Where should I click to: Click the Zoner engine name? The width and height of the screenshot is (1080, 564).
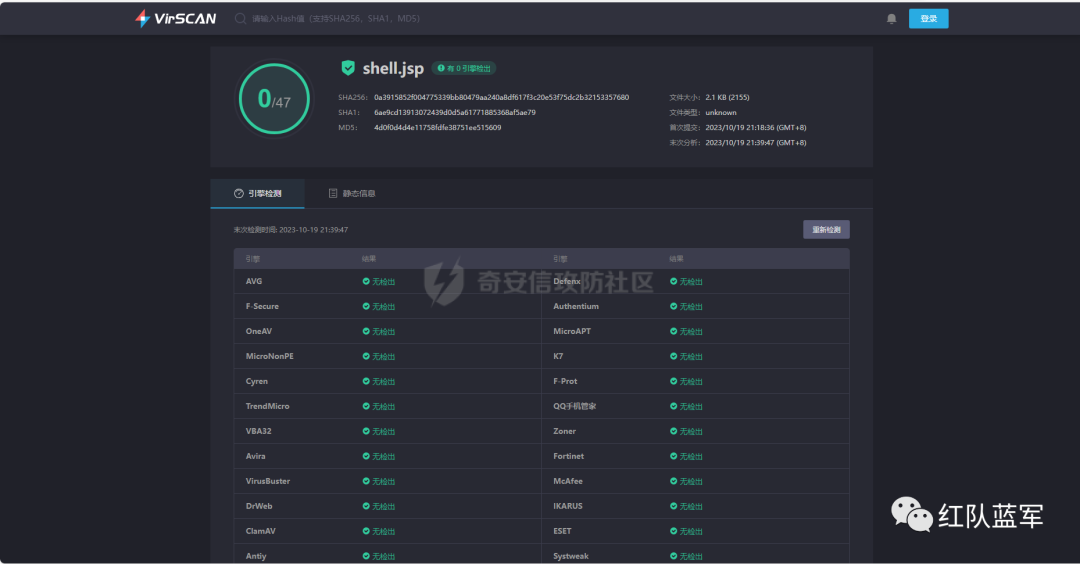(x=564, y=431)
